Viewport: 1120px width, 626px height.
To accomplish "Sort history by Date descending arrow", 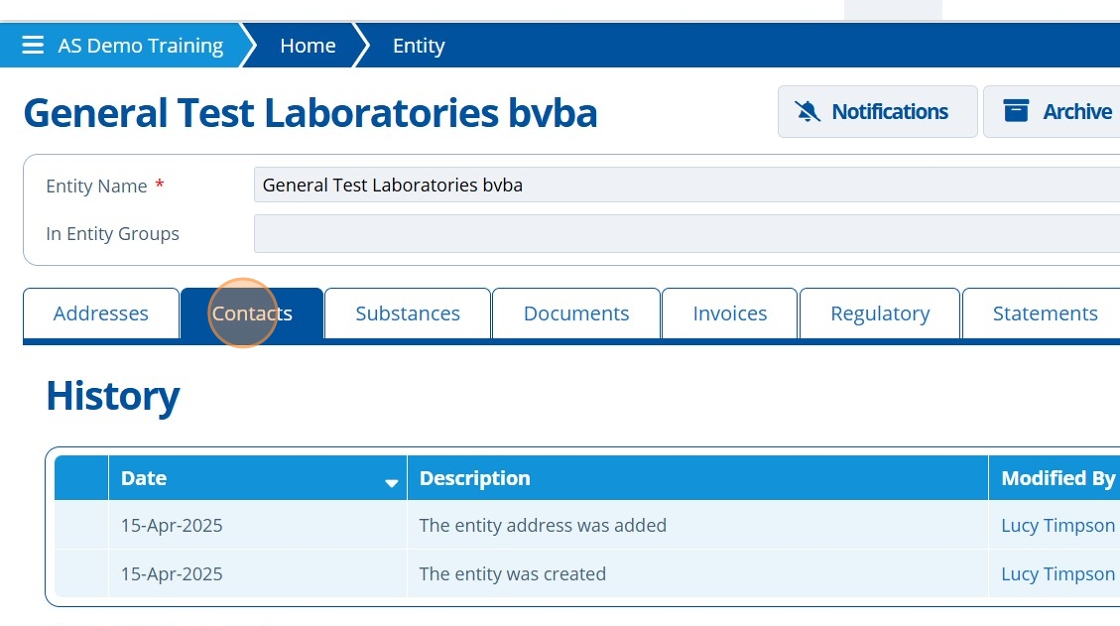I will click(391, 483).
